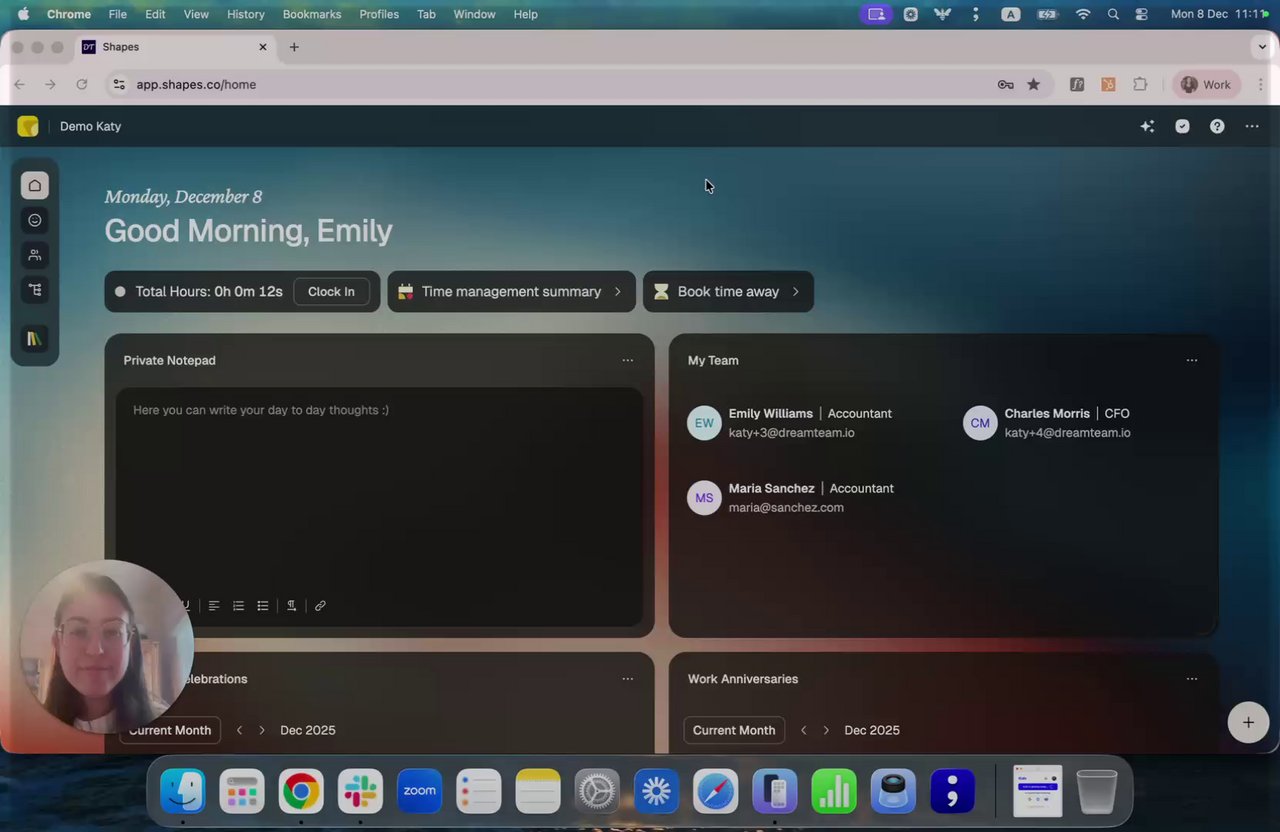The height and width of the screenshot is (832, 1280).
Task: Expand the tab search dropdown arrow
Action: pyautogui.click(x=1262, y=47)
